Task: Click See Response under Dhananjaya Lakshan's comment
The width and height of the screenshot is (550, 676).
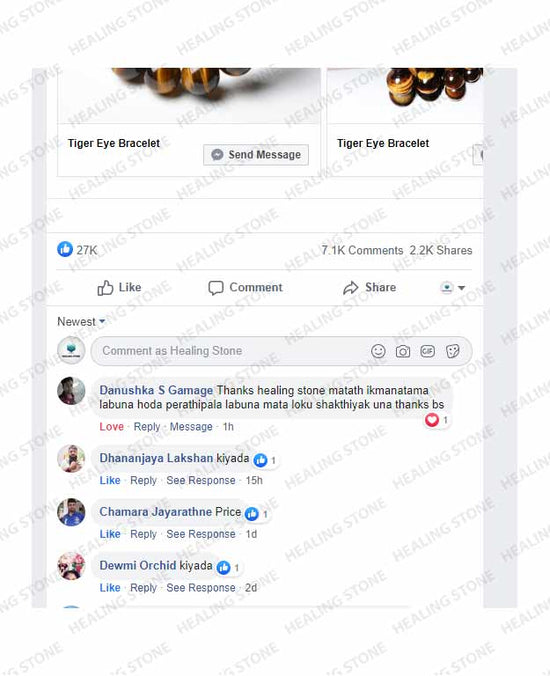Action: 201,480
